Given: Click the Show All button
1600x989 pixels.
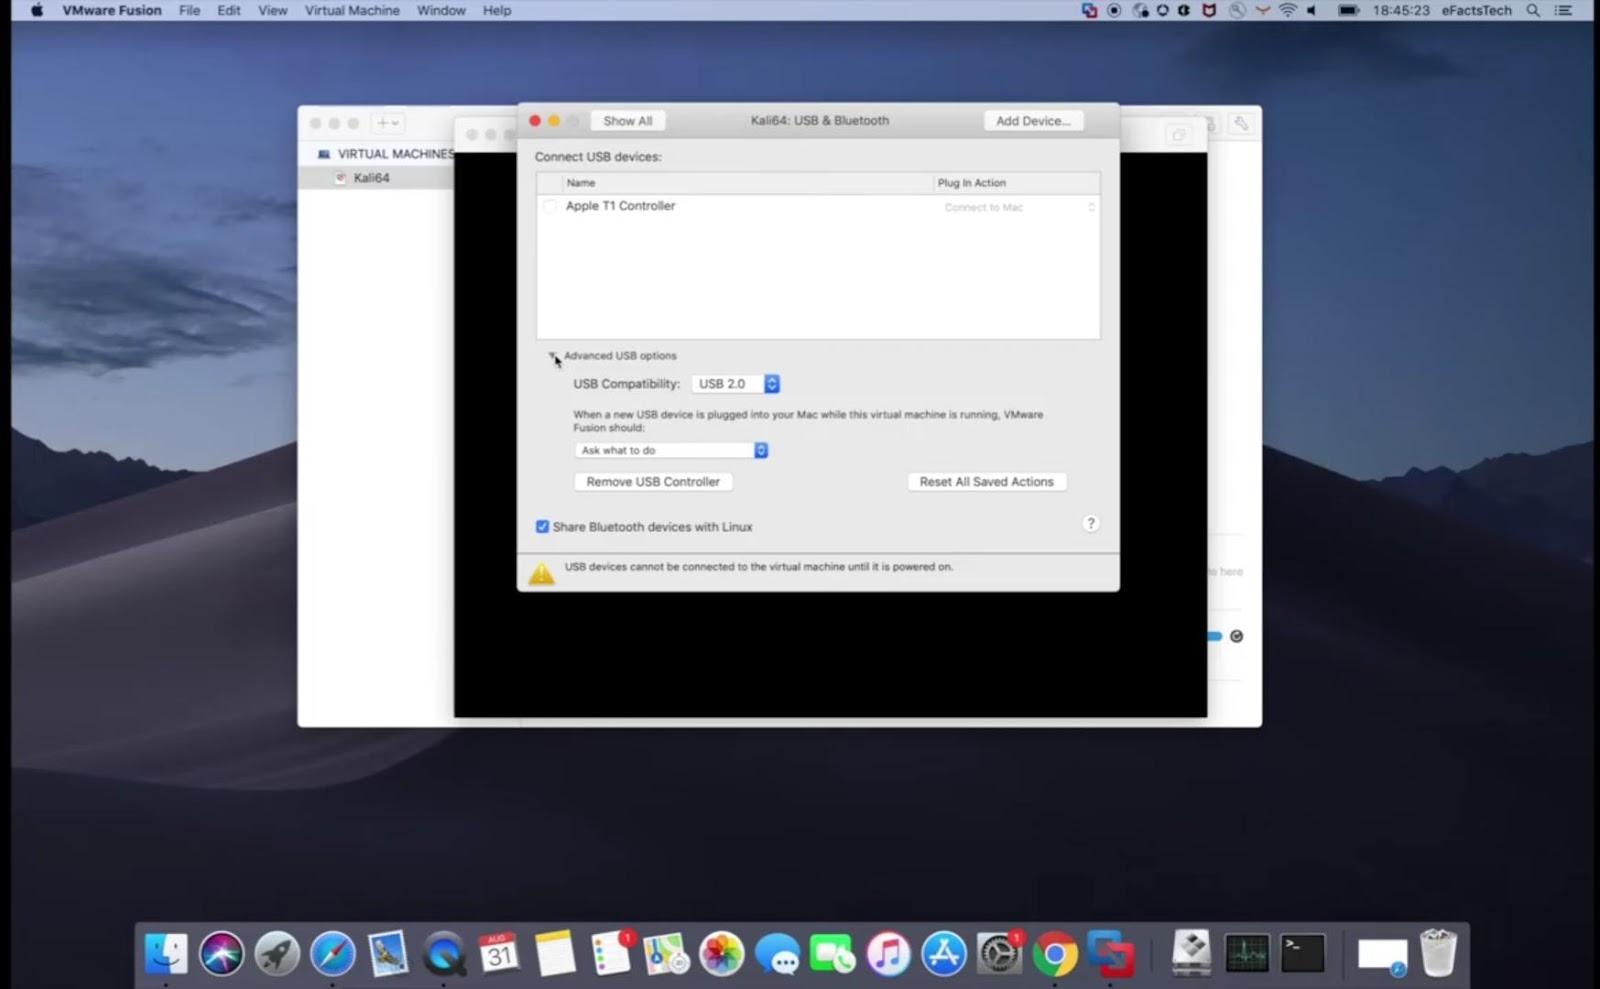Looking at the screenshot, I should (x=628, y=121).
